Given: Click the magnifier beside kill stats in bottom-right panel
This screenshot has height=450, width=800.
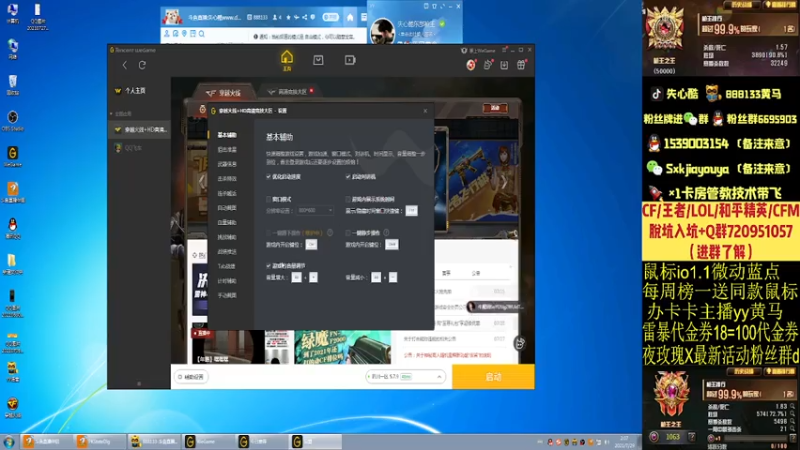Looking at the screenshot, I should pyautogui.click(x=792, y=407).
